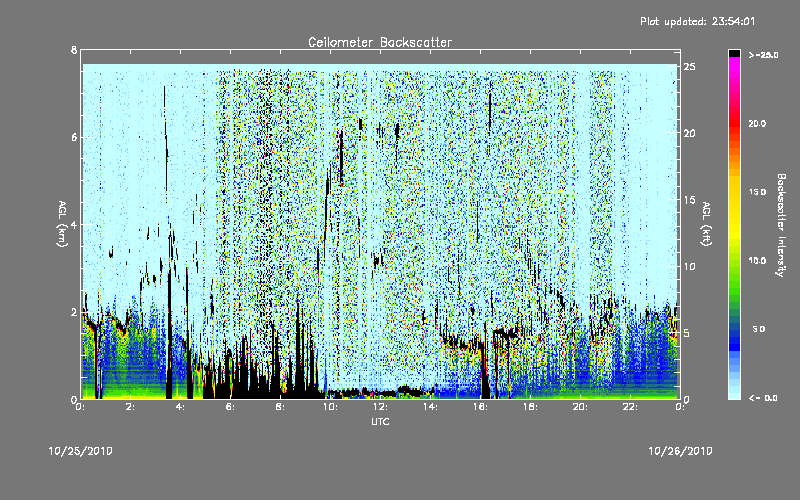This screenshot has height=500, width=800.
Task: Select the '22:' hour tick on the UTC axis
Action: click(x=630, y=407)
